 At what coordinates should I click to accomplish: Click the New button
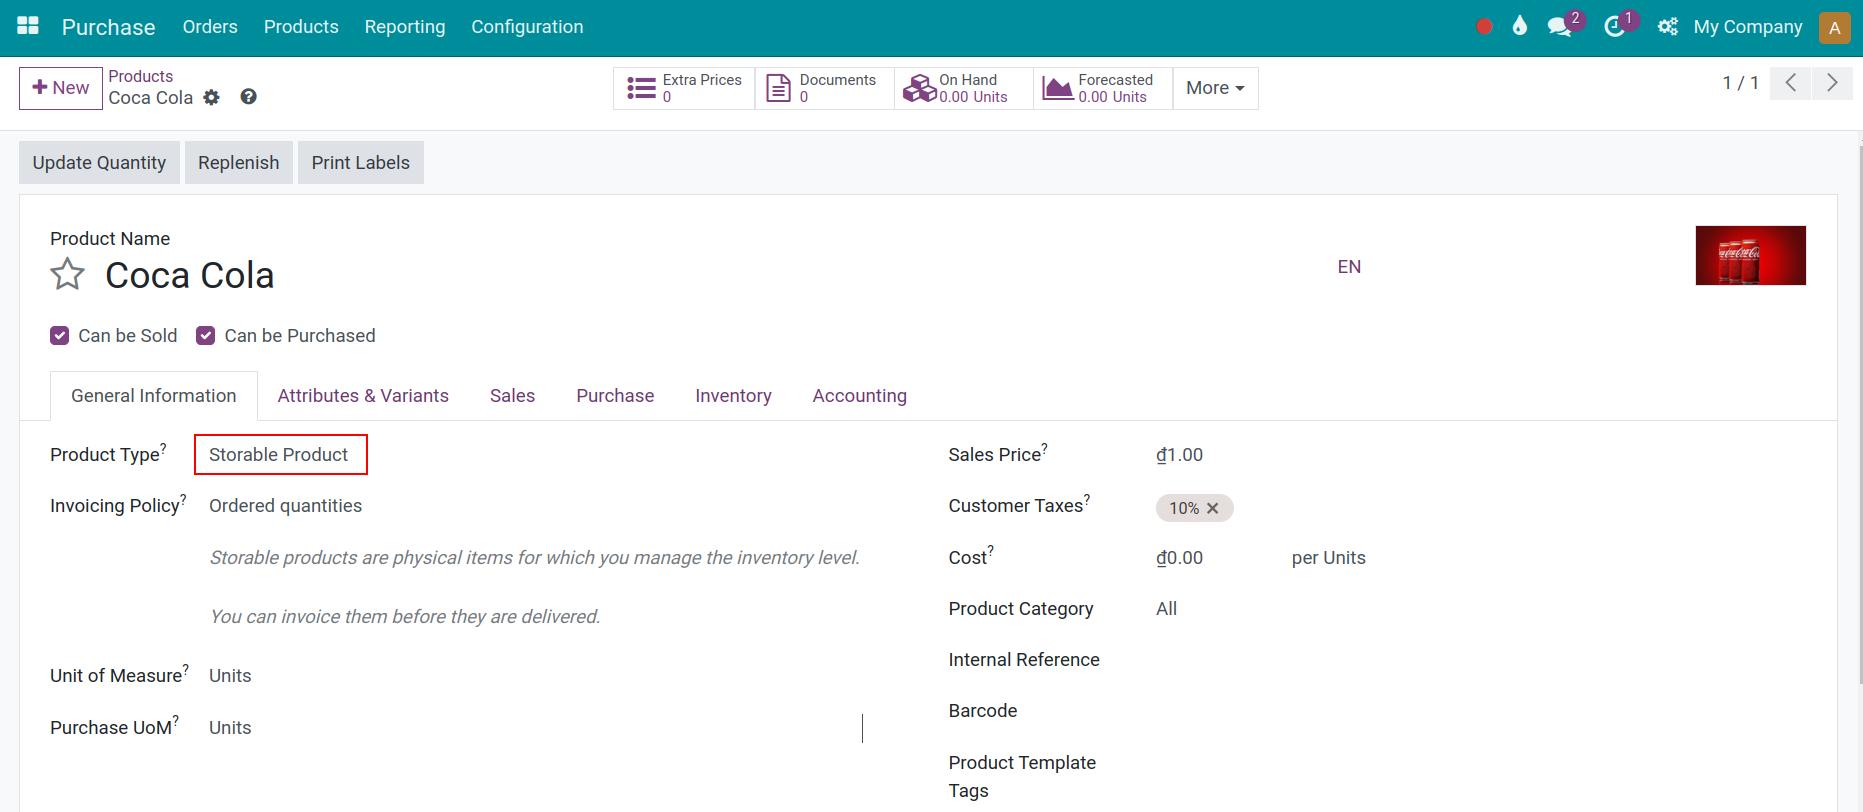(61, 88)
